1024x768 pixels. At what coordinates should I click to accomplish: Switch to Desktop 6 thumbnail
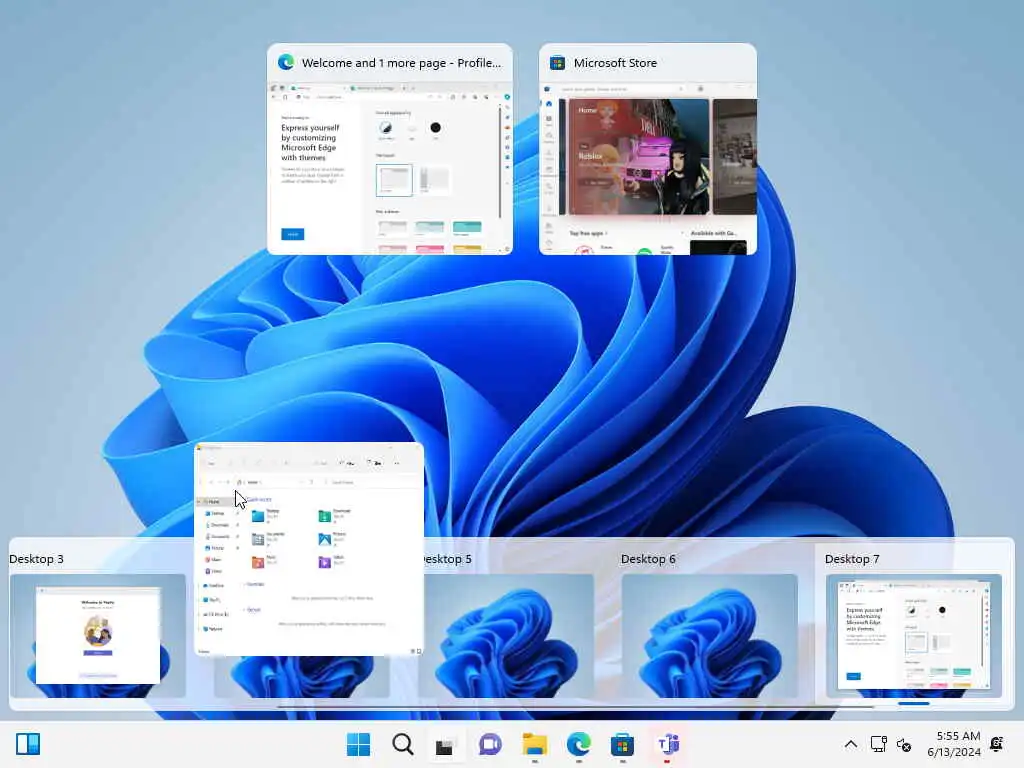[709, 635]
